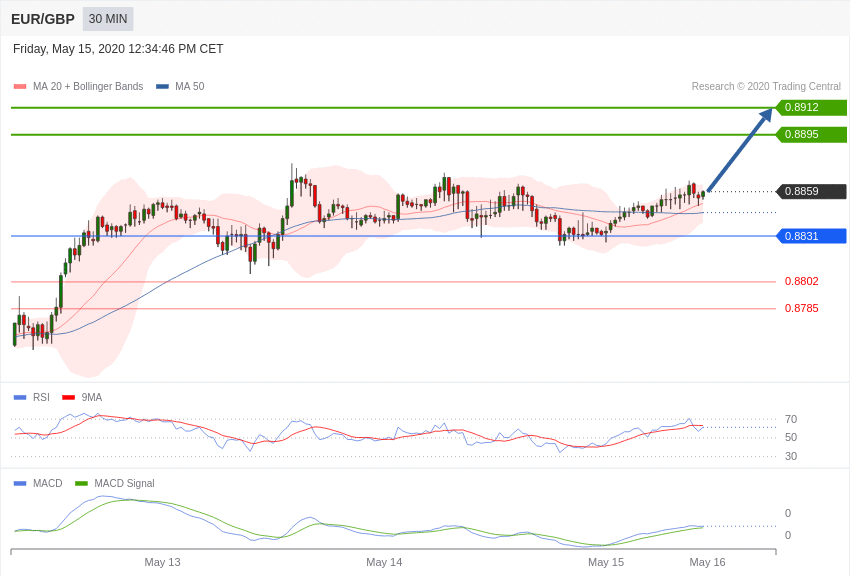Click the MACD legend label
The height and width of the screenshot is (576, 850).
tap(48, 483)
